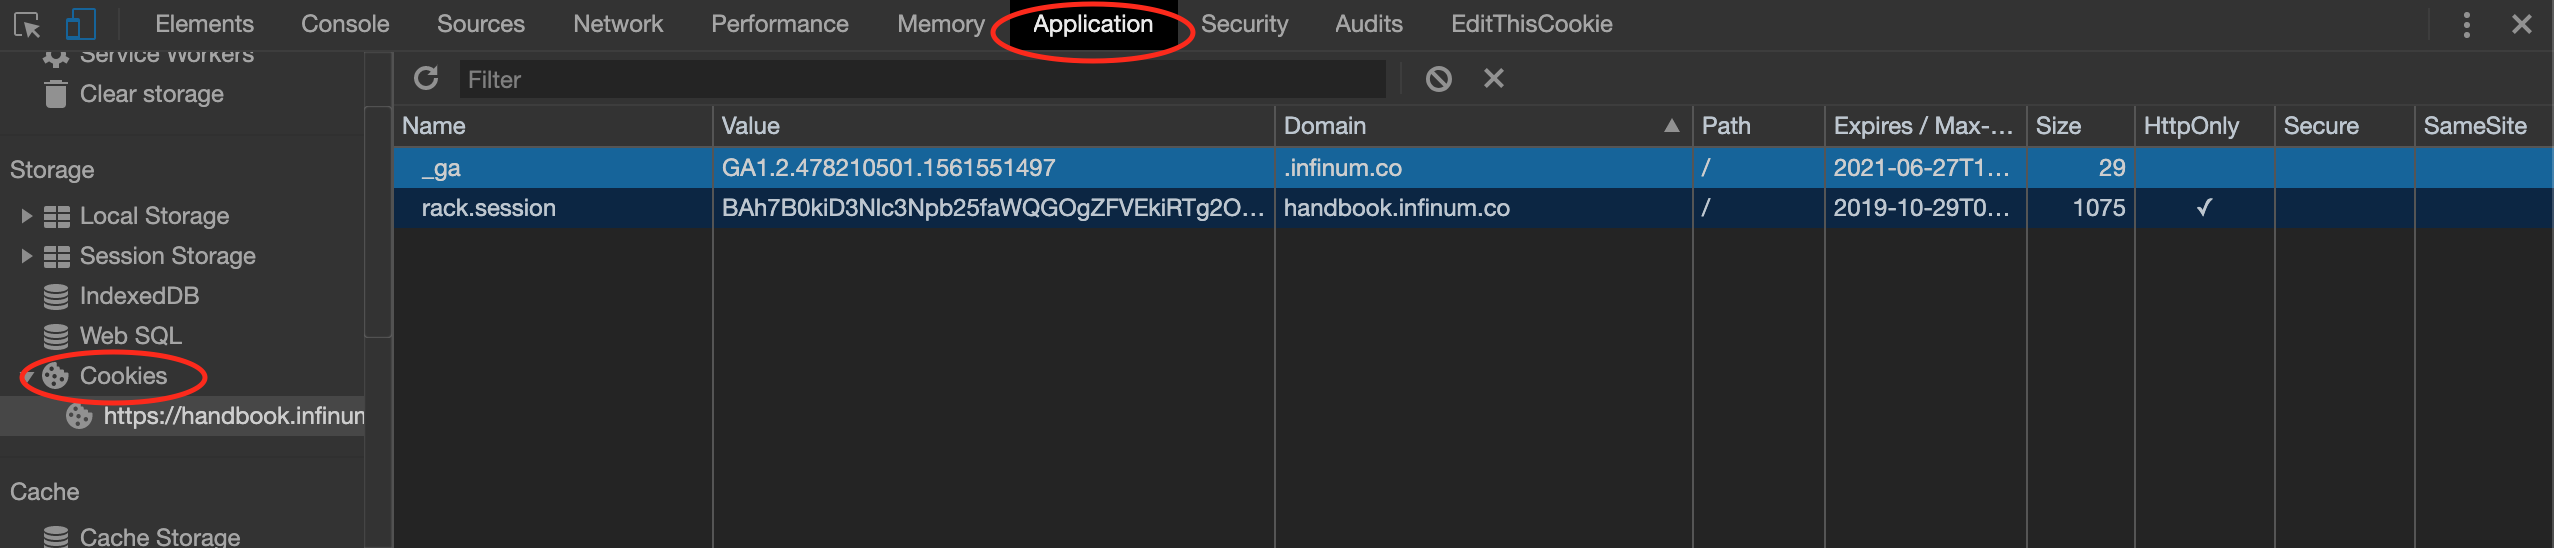Click the clear all cookies icon
This screenshot has width=2554, height=548.
(1438, 78)
